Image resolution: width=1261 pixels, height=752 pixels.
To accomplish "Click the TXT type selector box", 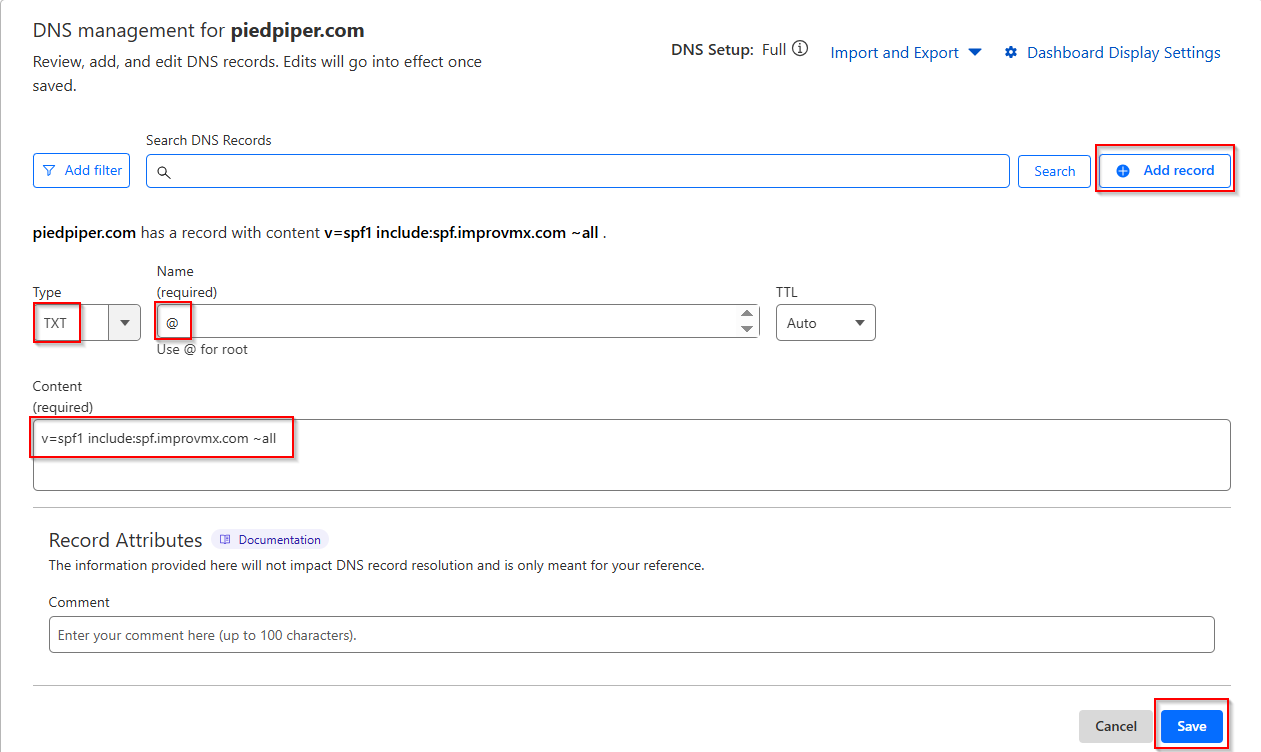I will [70, 323].
